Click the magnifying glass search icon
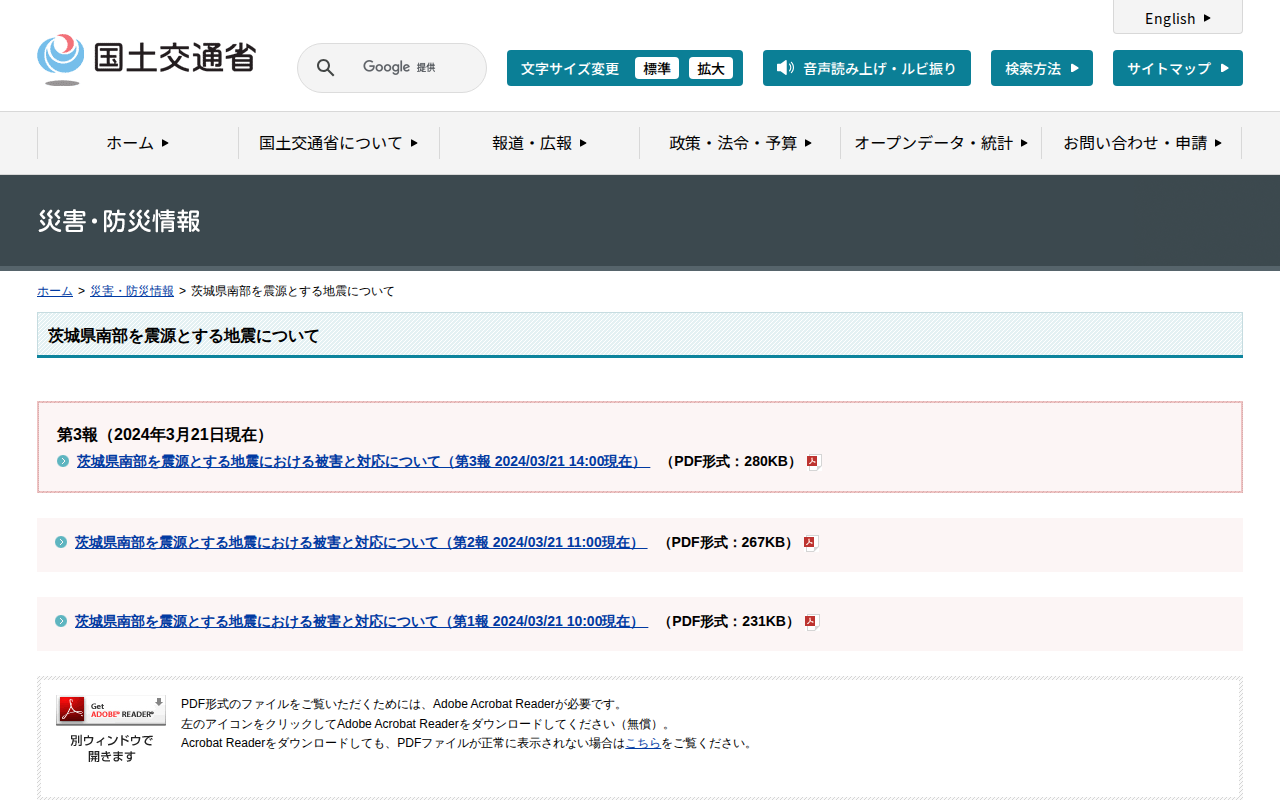Screen dimensions: 1280x800 click(x=325, y=68)
